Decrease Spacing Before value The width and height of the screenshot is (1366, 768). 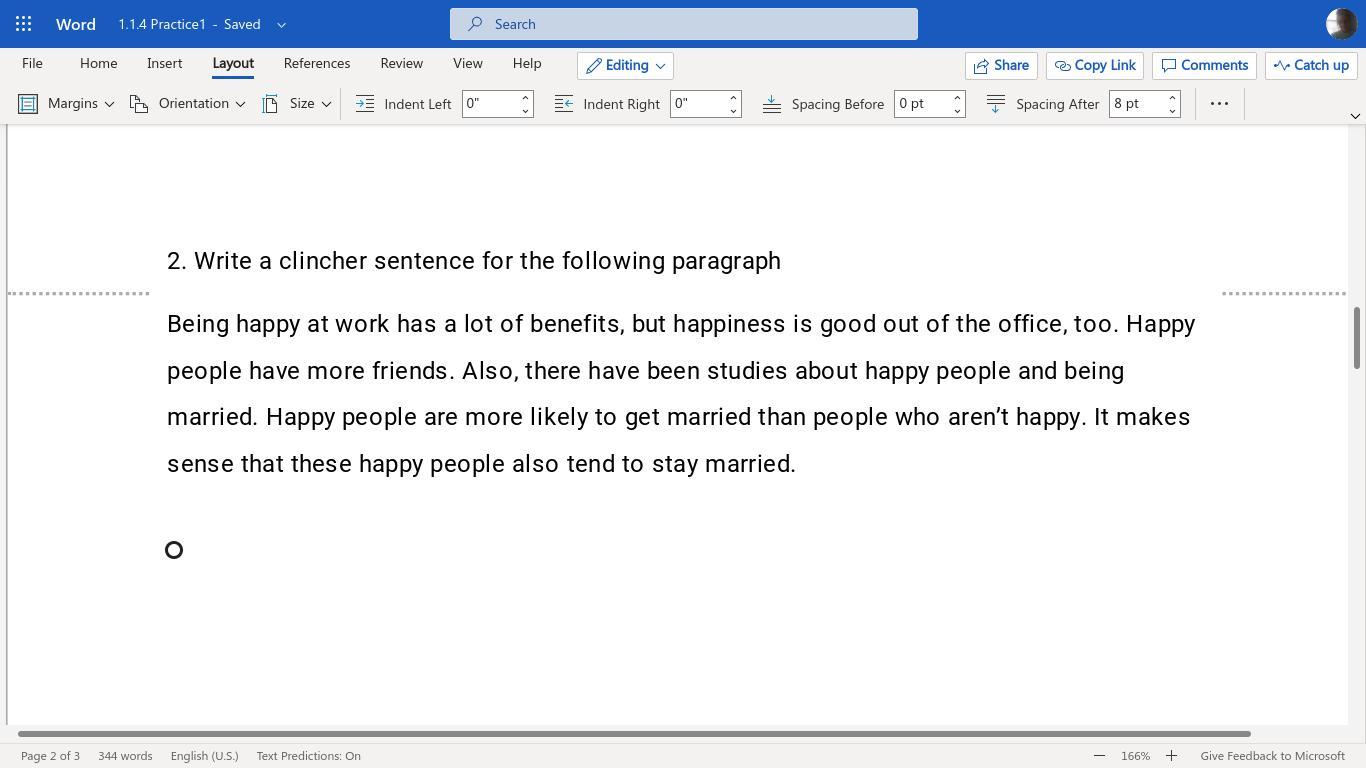pos(957,111)
